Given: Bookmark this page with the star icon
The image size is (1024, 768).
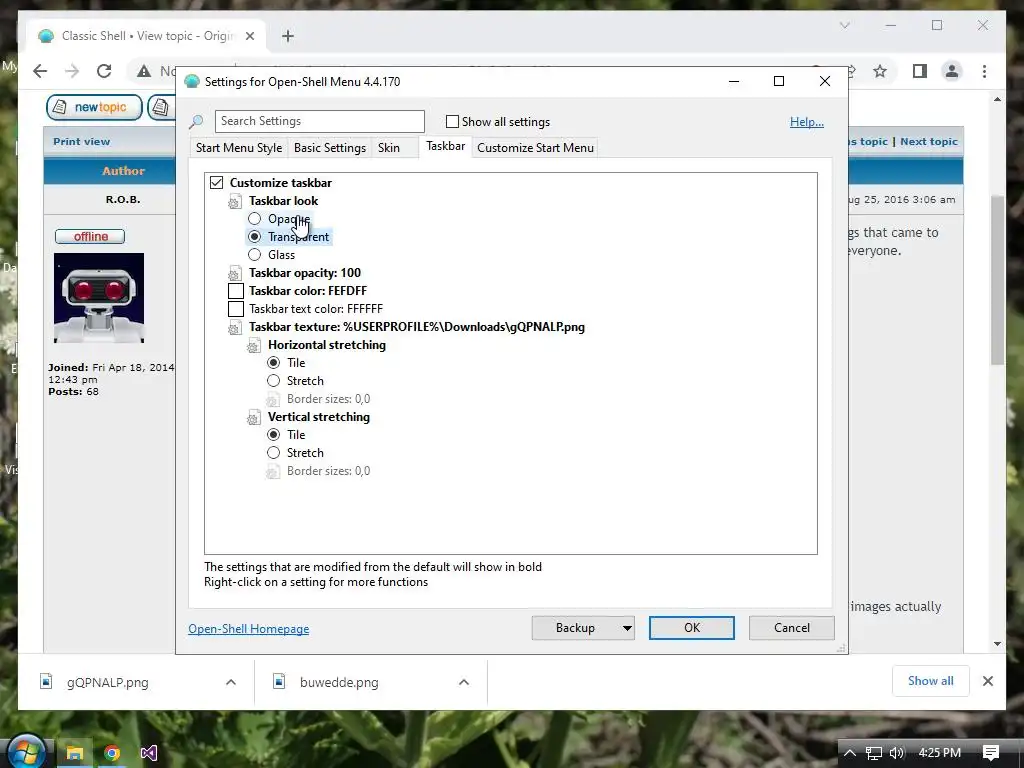Looking at the screenshot, I should click(x=880, y=71).
